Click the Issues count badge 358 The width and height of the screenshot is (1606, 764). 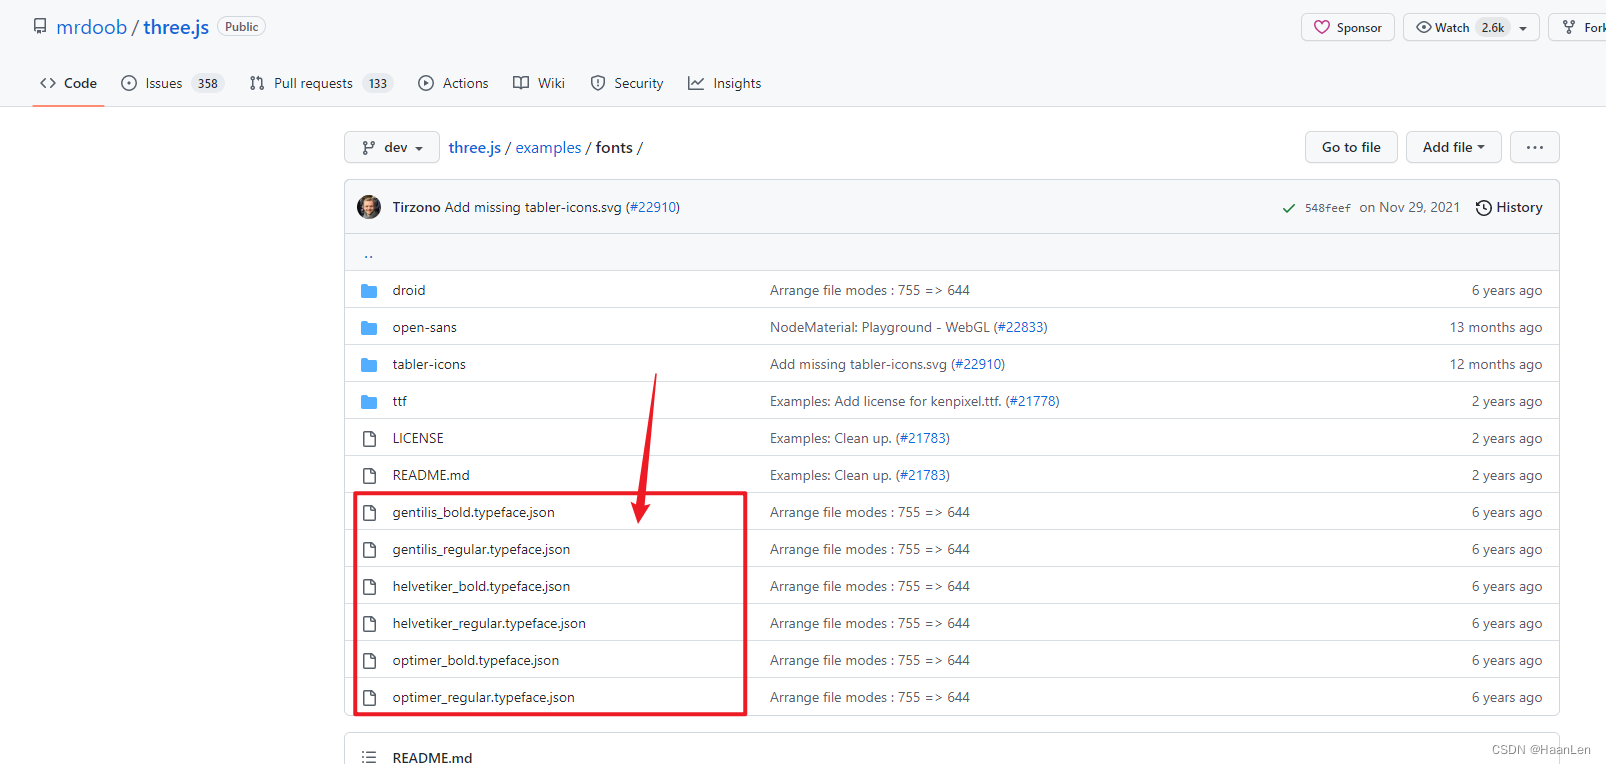(x=208, y=83)
